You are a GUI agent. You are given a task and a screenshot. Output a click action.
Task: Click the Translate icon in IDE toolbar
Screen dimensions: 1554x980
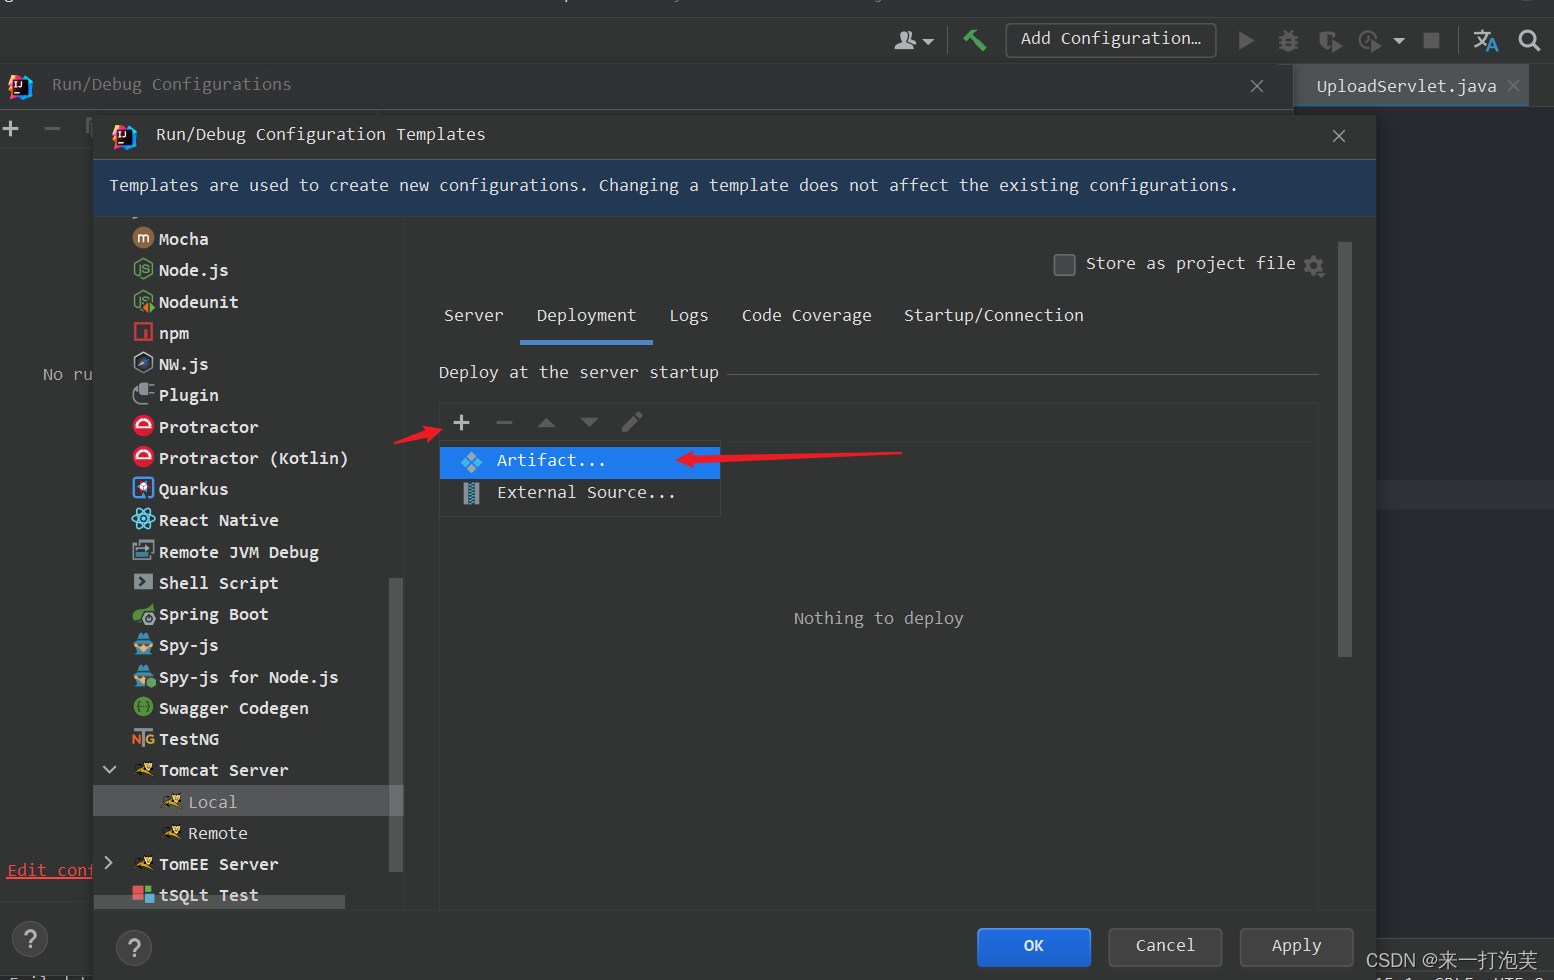point(1485,40)
